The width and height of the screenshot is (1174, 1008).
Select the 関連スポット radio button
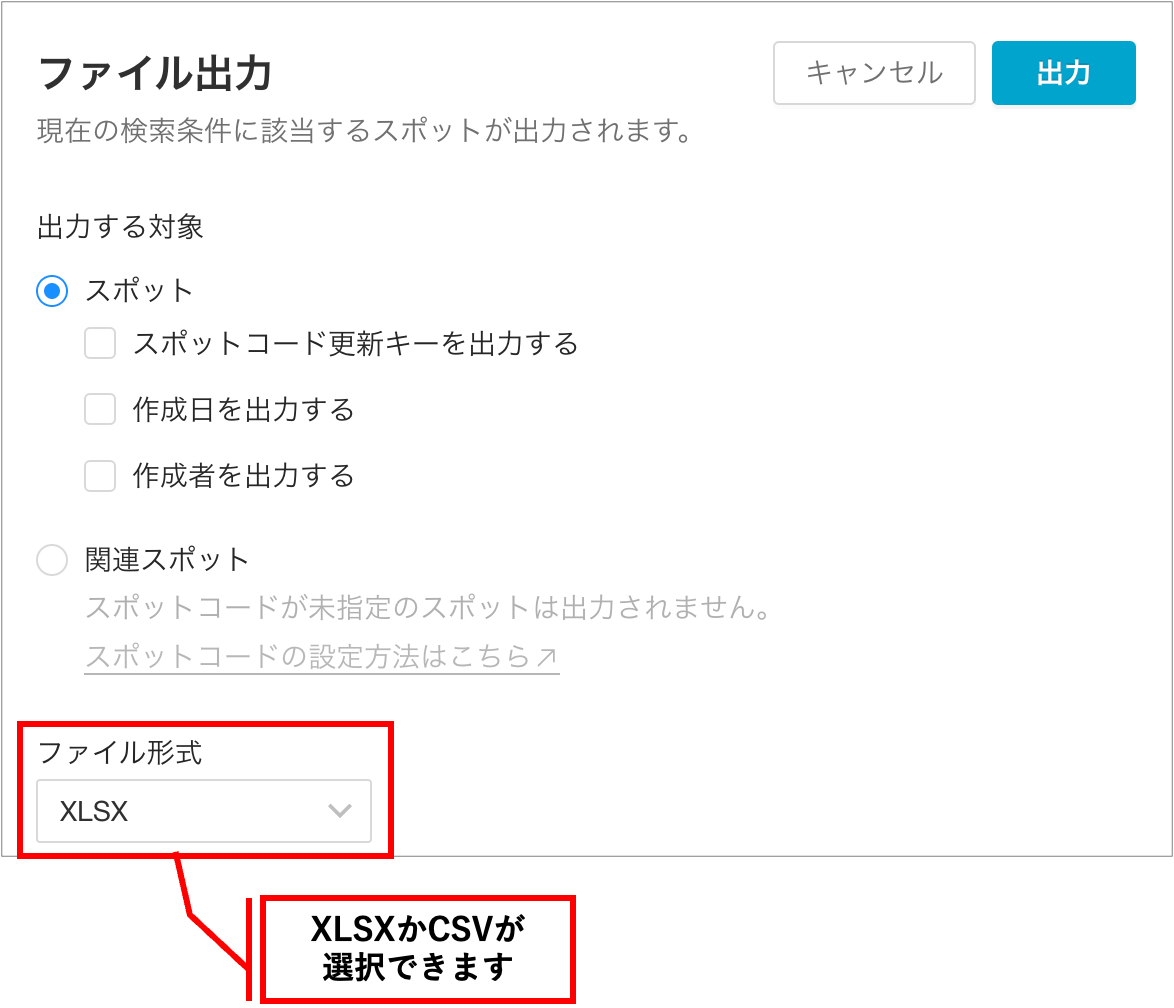pyautogui.click(x=52, y=559)
